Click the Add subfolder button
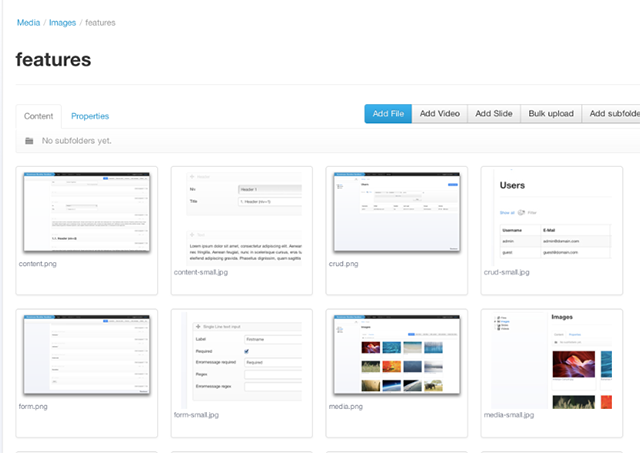Viewport: 640px width, 453px height. 611,113
